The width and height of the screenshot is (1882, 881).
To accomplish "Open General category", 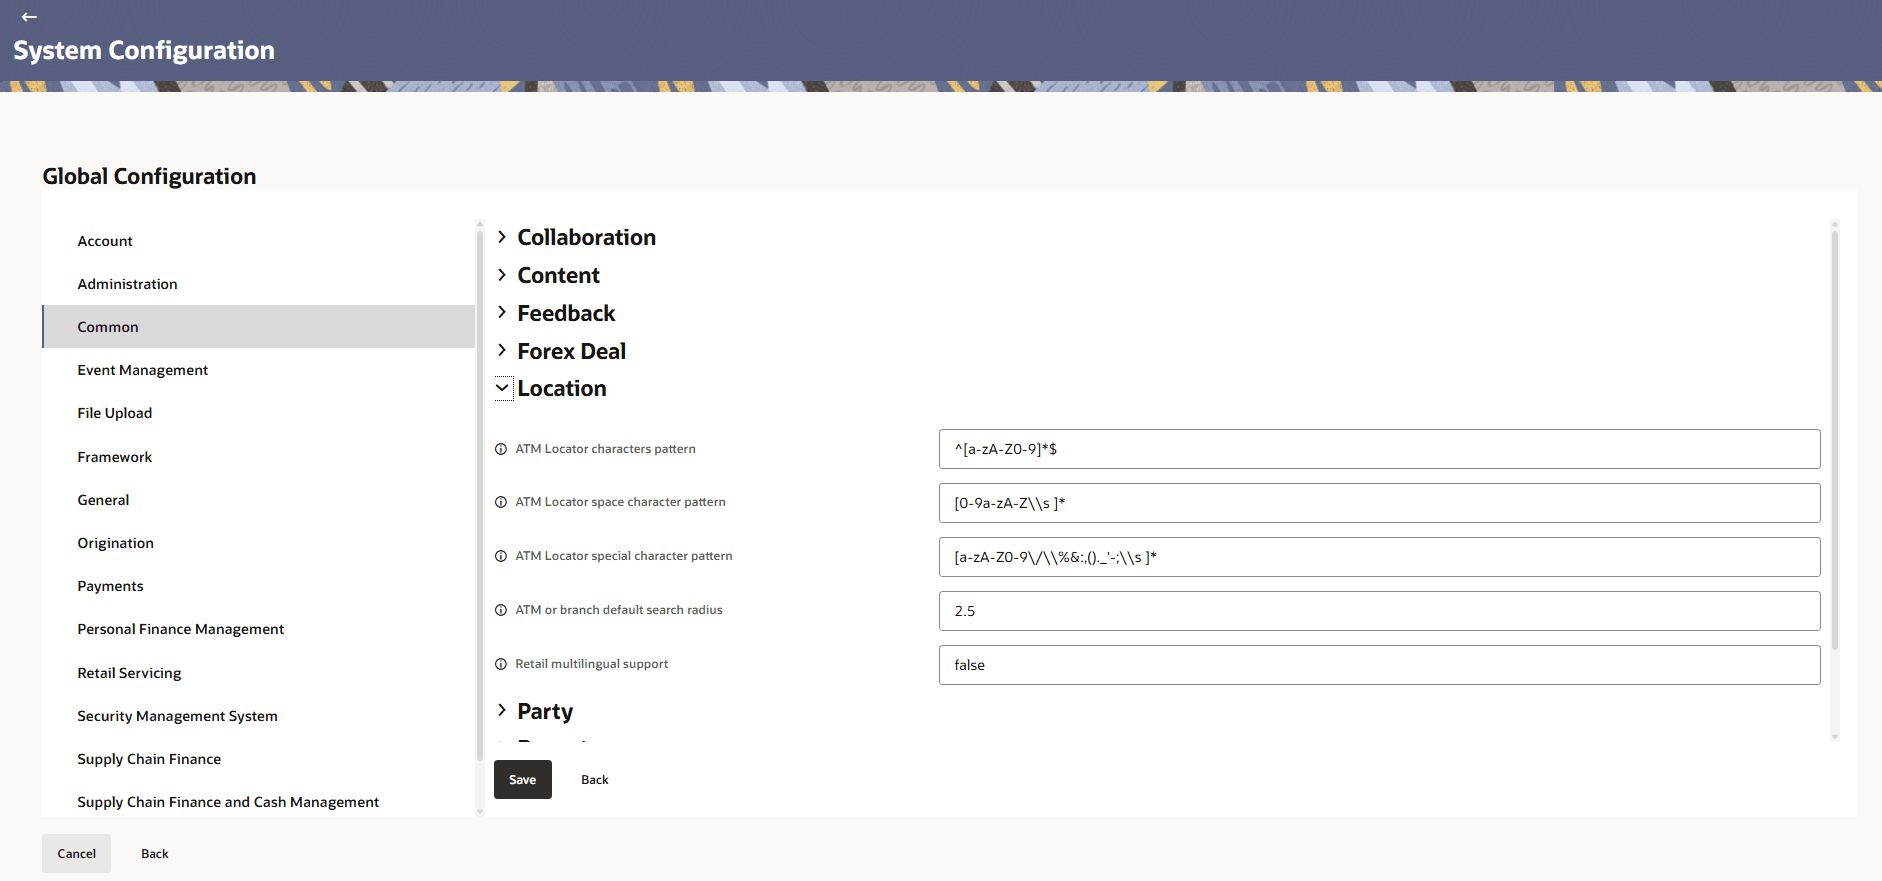I will coord(258,500).
